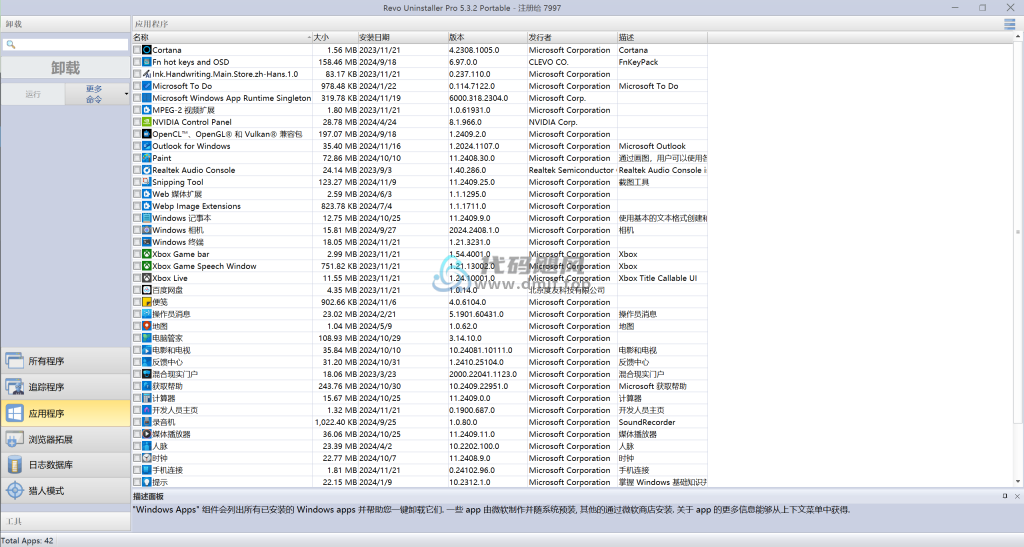Screen dimensions: 1024x547
Task: Check the 百度网盘 checkbox
Action: coord(137,290)
